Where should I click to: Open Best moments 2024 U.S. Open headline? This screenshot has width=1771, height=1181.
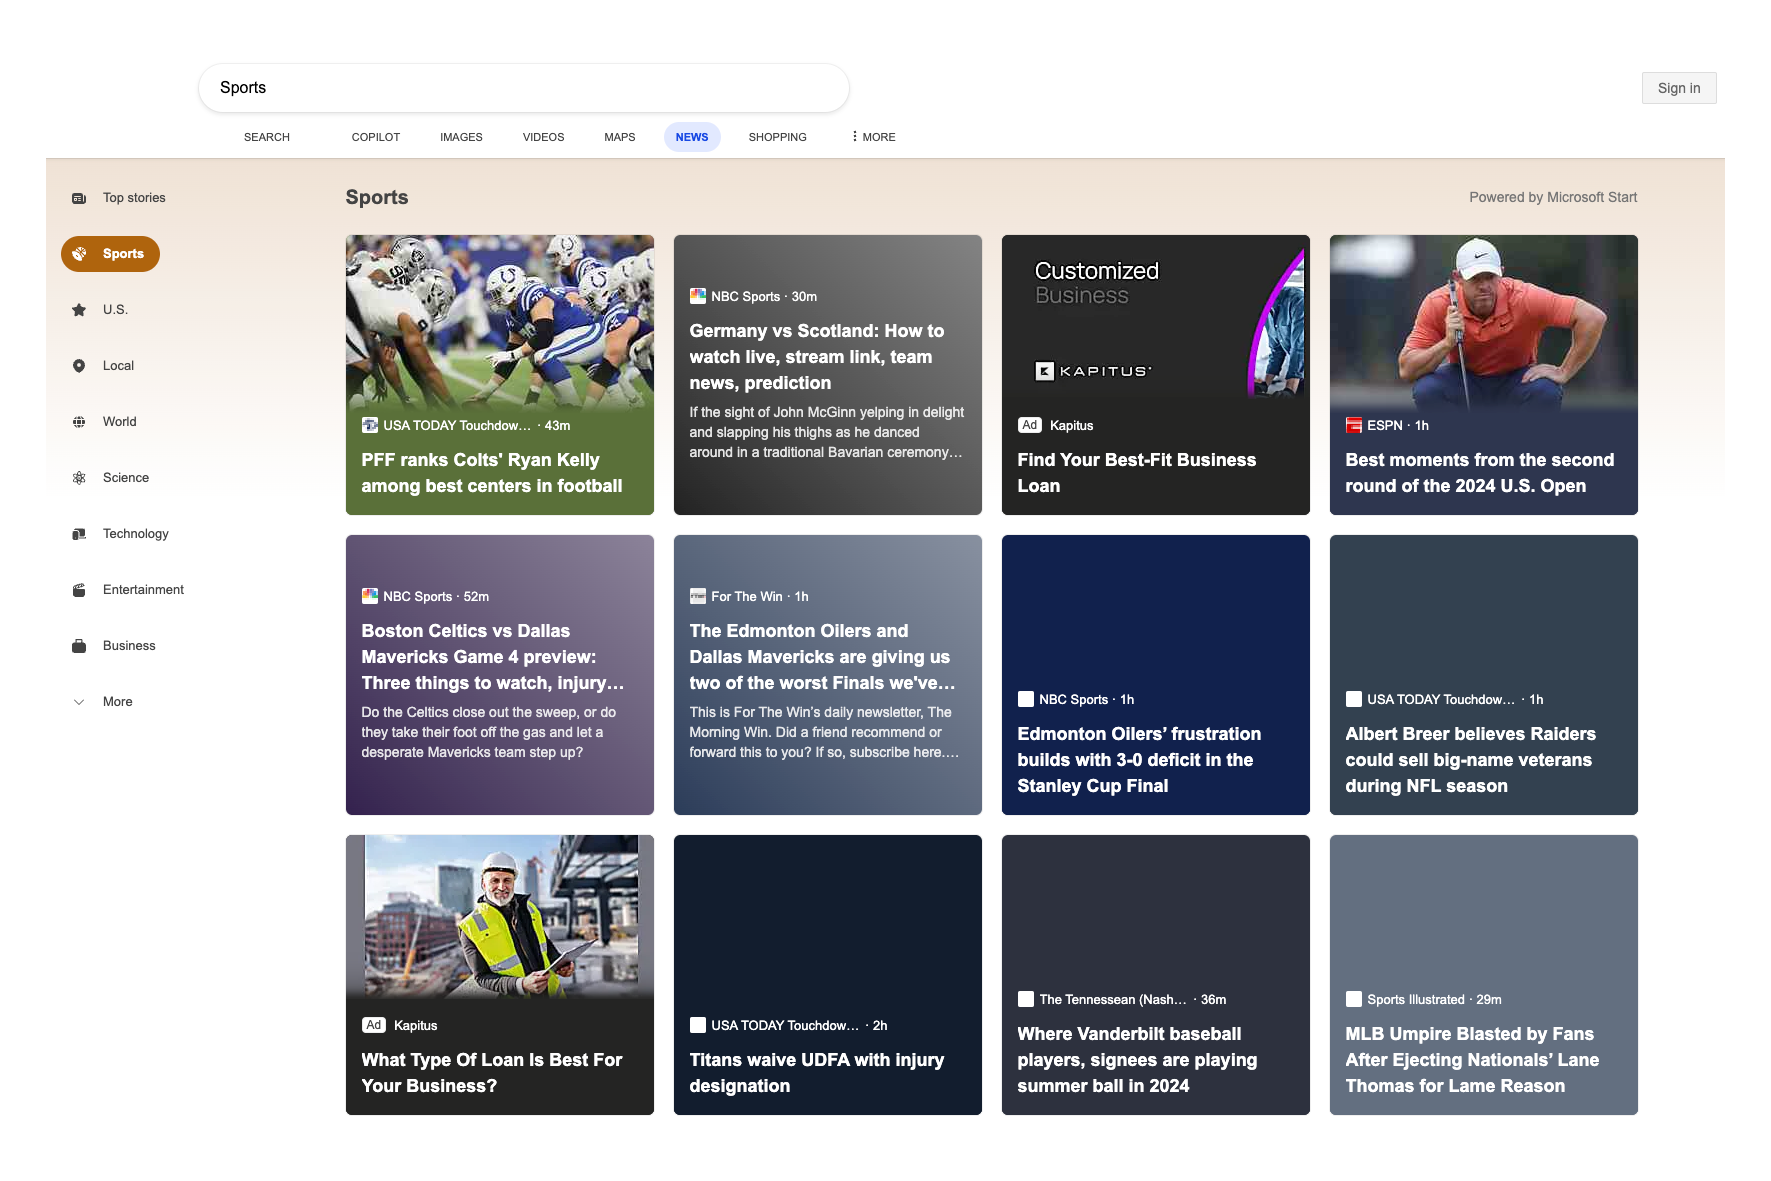pyautogui.click(x=1479, y=473)
